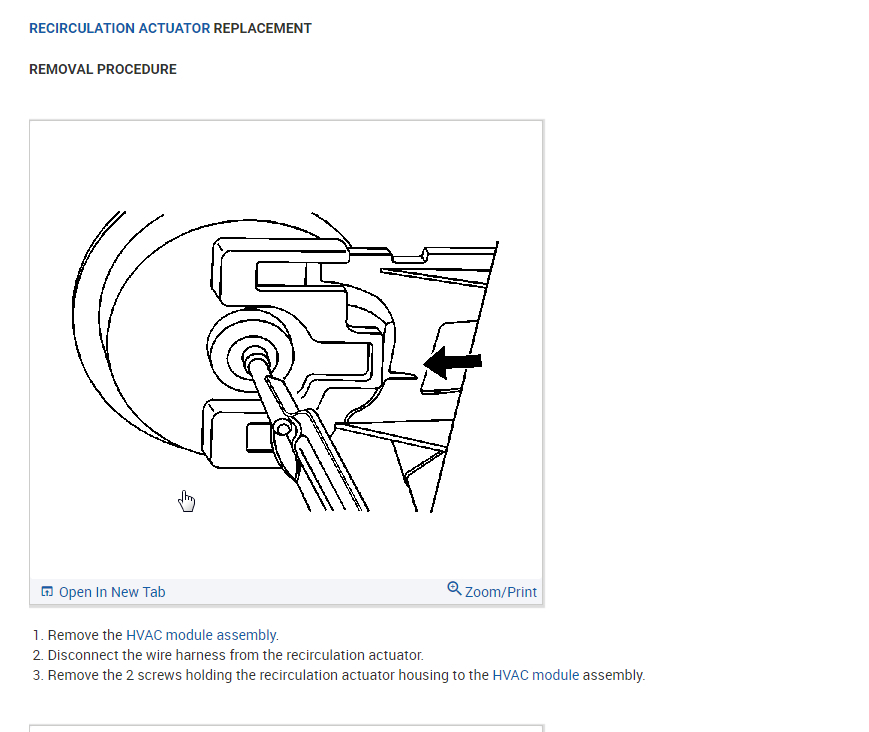Click the empty footer bar of the image frame
Image resolution: width=869 pixels, height=732 pixels.
click(305, 592)
